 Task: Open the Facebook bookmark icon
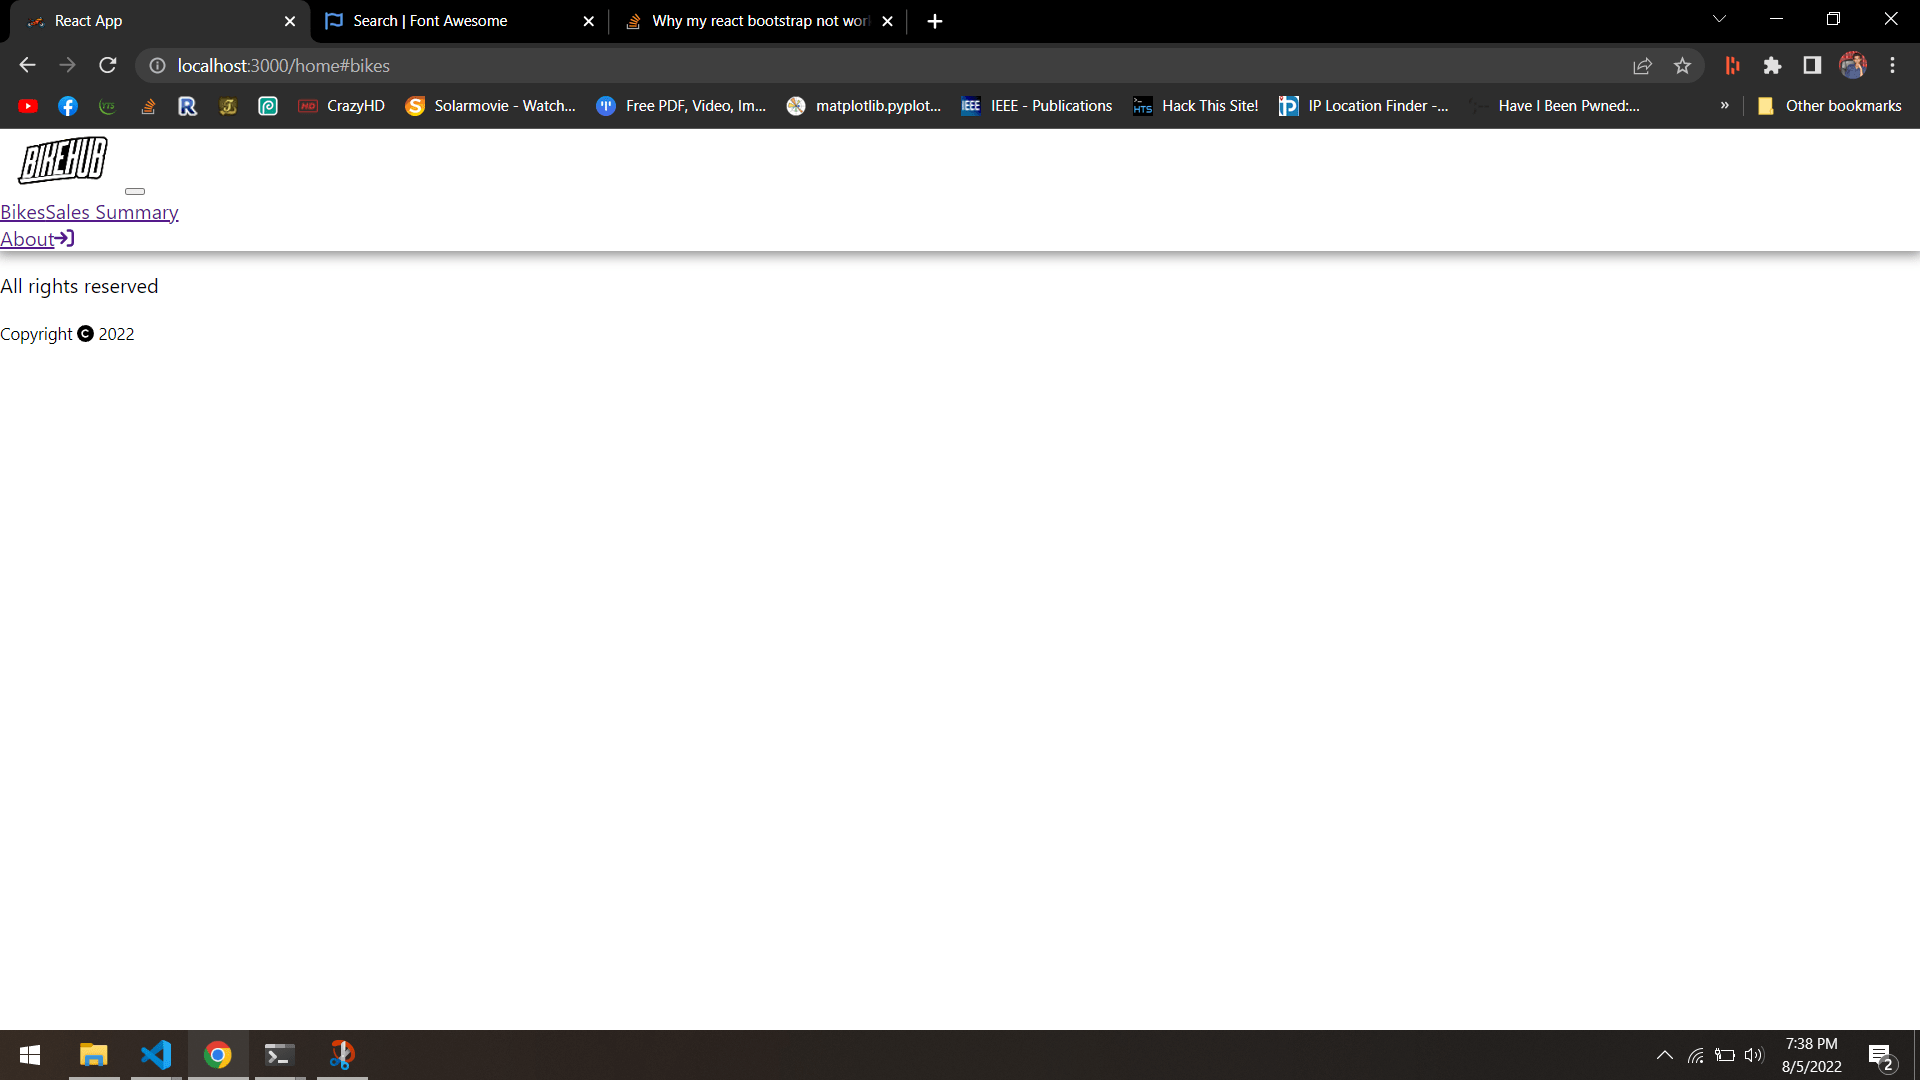point(67,105)
